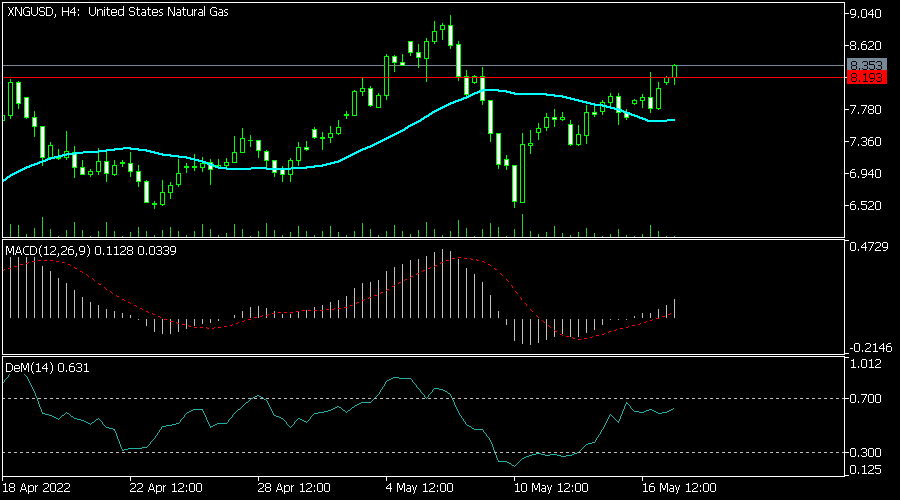The width and height of the screenshot is (900, 500).
Task: Click the 16 May 12:00 date label
Action: 679,488
